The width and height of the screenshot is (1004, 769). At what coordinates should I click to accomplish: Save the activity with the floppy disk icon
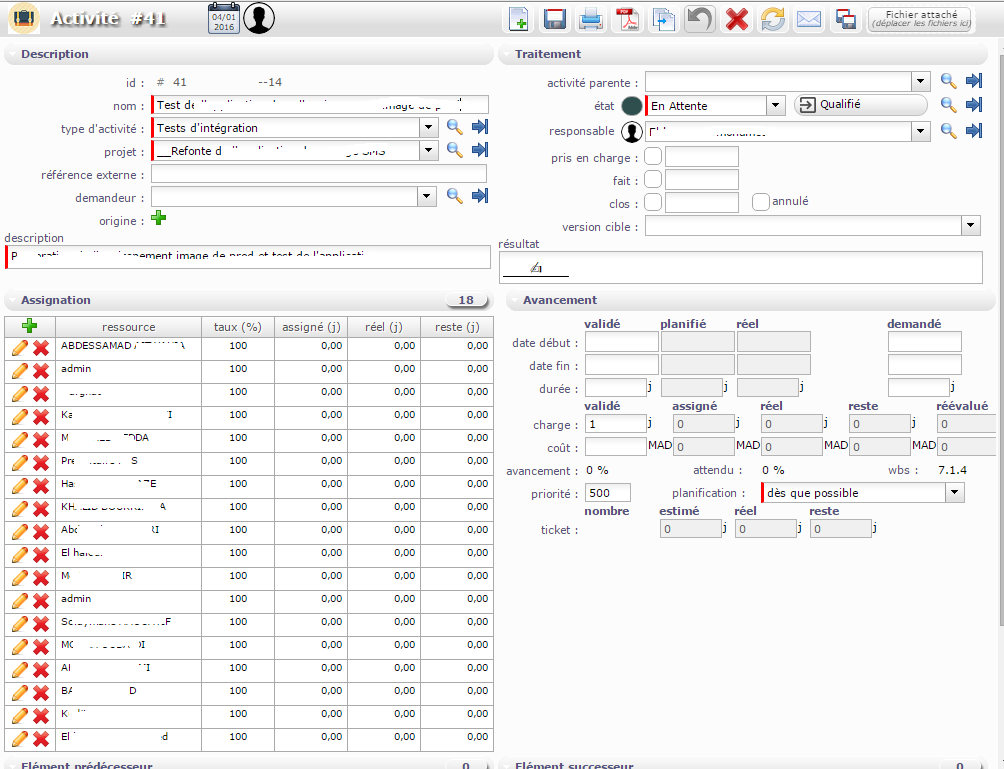coord(555,19)
